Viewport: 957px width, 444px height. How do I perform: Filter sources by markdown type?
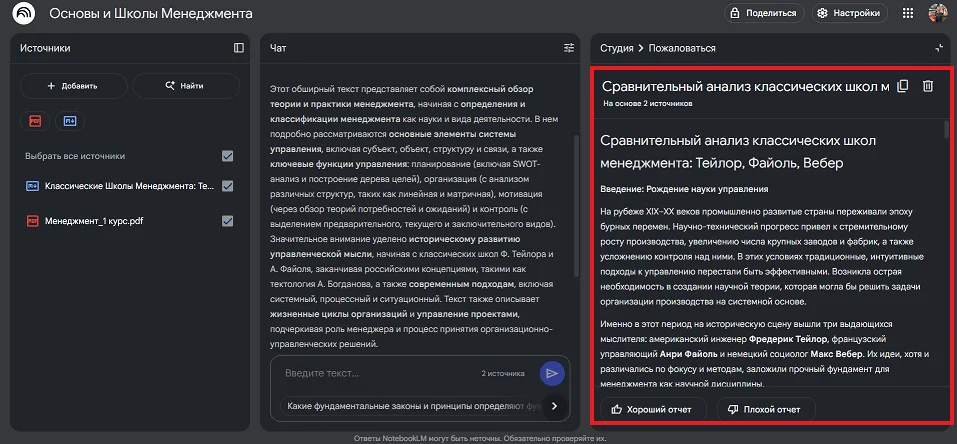point(70,120)
